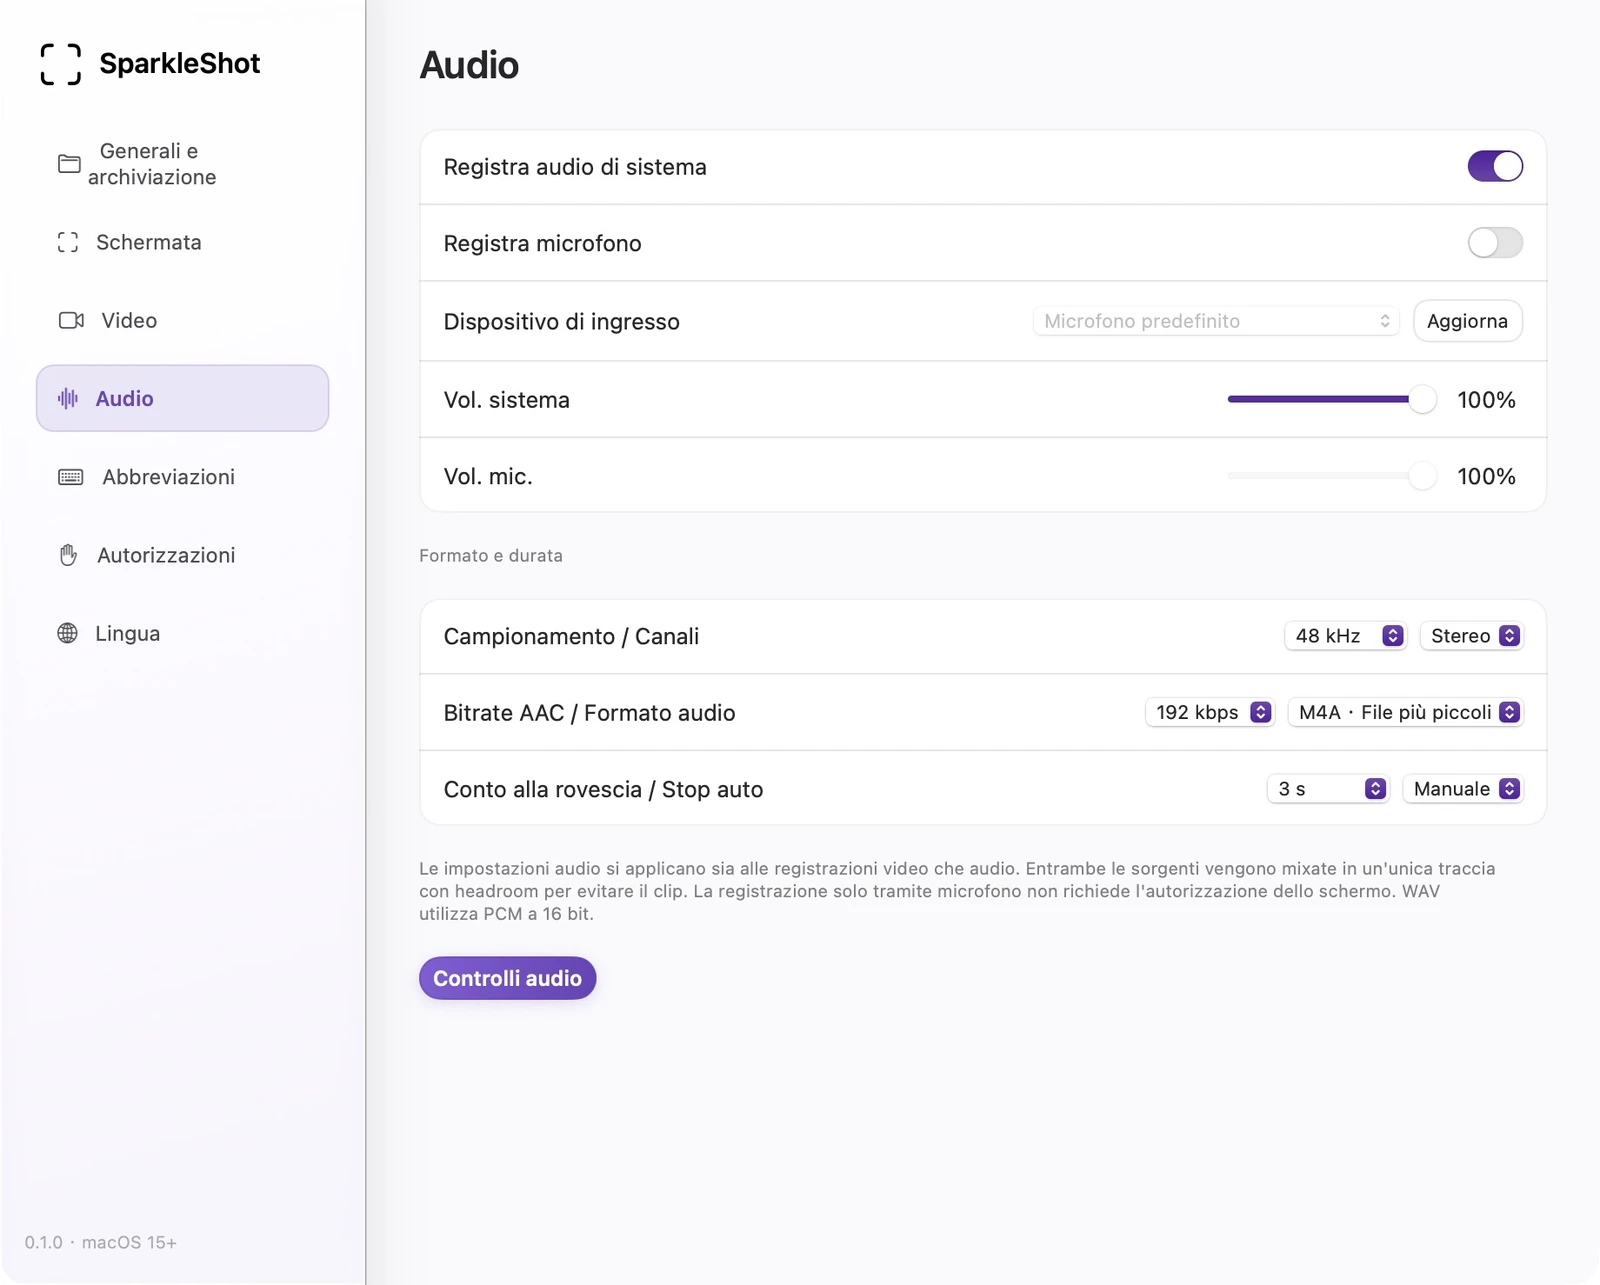
Task: Open the 3 s countdown dropdown
Action: click(x=1328, y=789)
